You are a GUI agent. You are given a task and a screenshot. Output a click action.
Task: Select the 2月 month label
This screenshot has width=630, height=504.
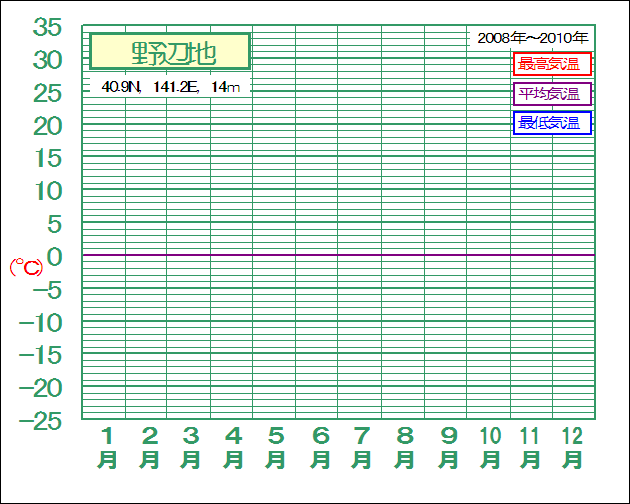(149, 448)
